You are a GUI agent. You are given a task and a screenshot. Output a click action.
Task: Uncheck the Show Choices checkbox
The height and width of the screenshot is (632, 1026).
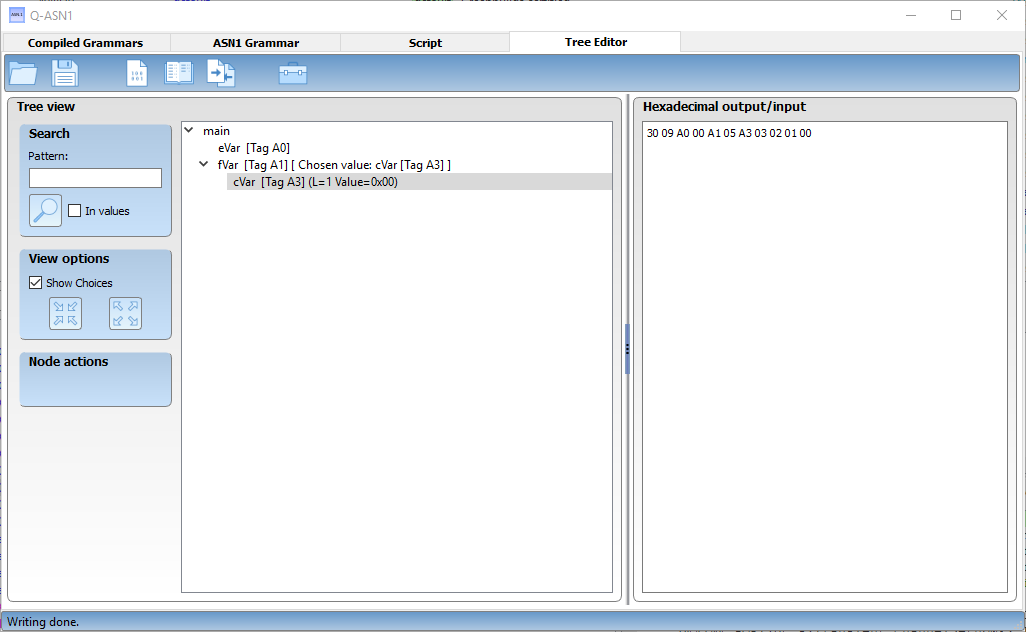coord(36,283)
